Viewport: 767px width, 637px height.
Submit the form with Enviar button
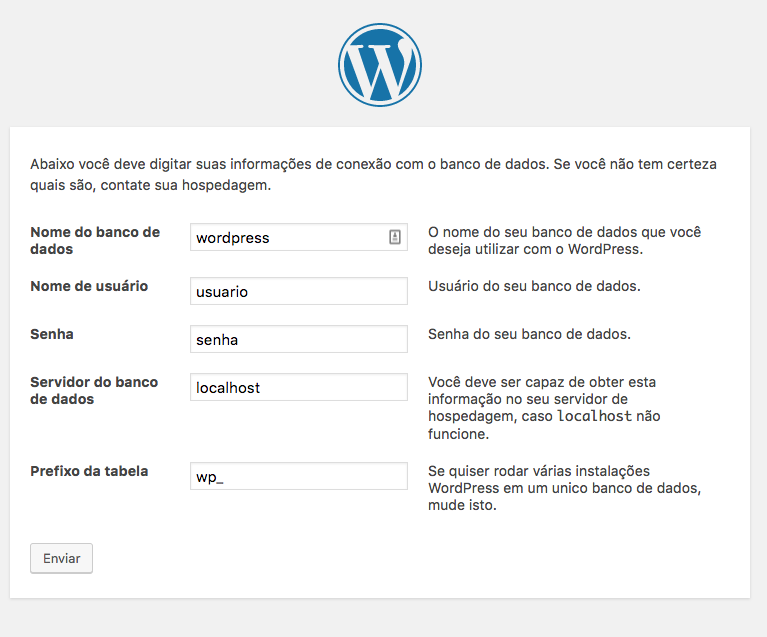coord(61,558)
